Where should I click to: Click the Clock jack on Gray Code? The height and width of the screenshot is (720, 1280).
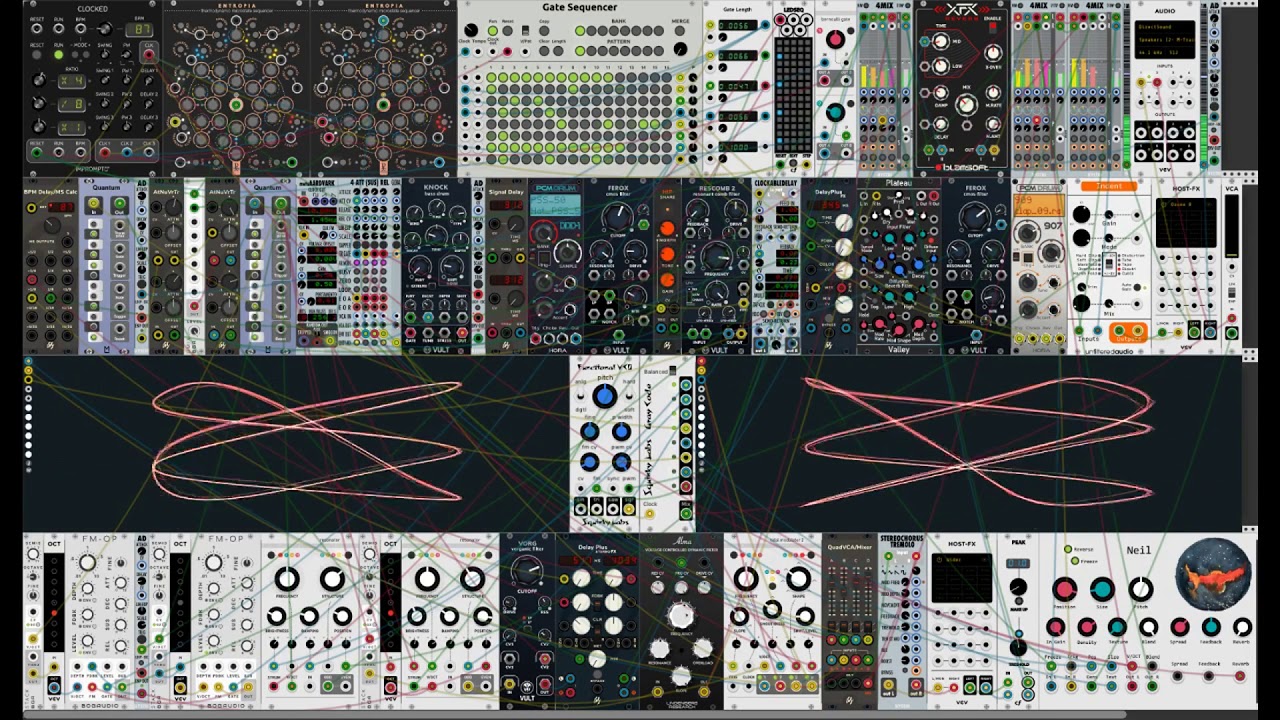coord(650,514)
